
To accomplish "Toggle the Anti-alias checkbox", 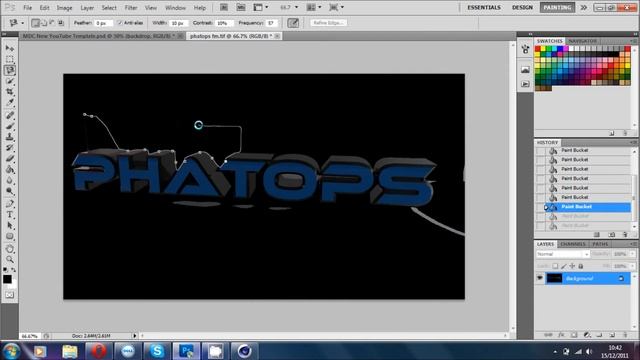I will pyautogui.click(x=120, y=23).
